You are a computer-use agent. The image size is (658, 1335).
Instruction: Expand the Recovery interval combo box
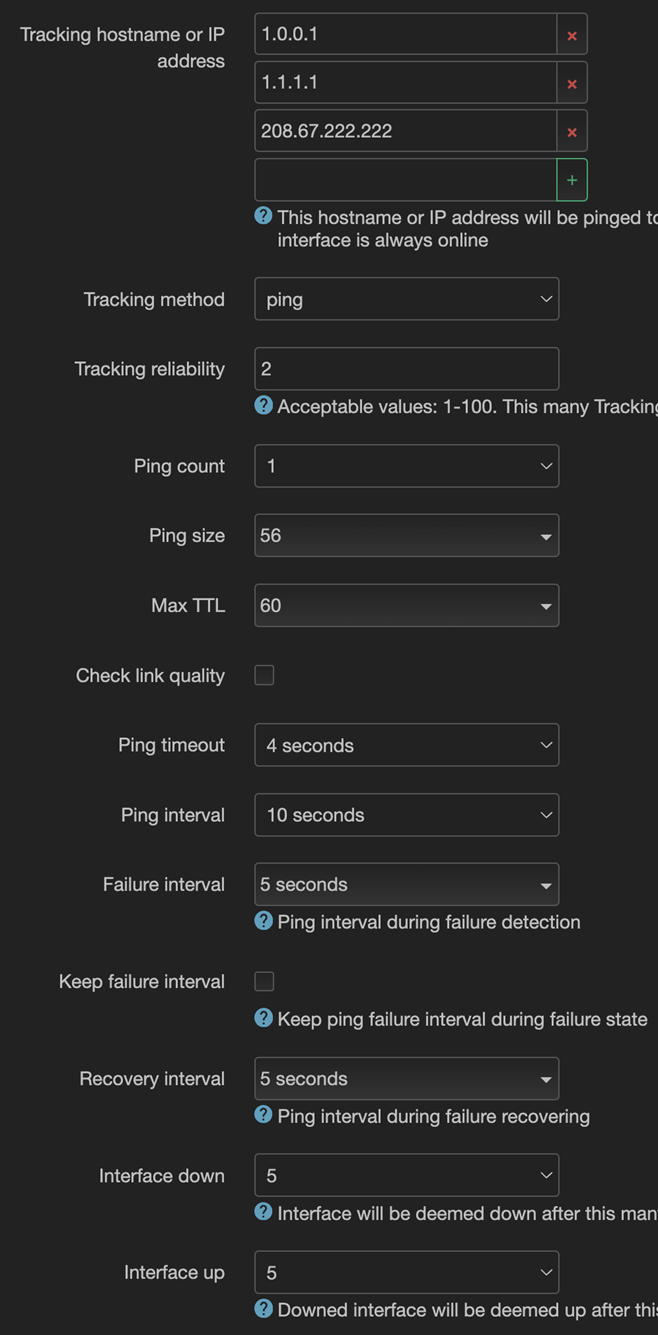point(406,1078)
